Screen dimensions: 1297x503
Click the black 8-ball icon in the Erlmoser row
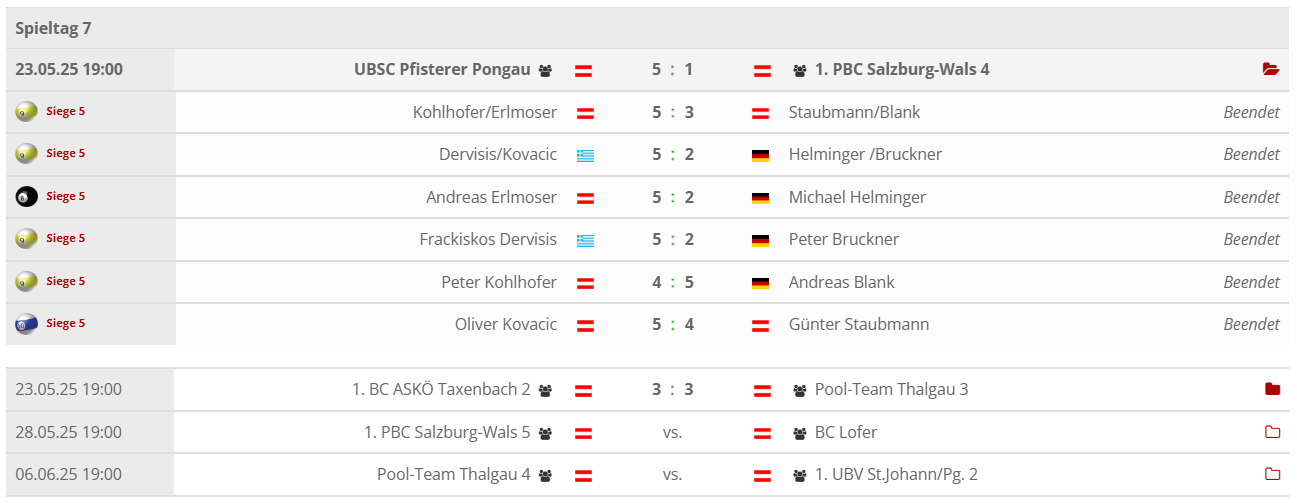coord(27,197)
